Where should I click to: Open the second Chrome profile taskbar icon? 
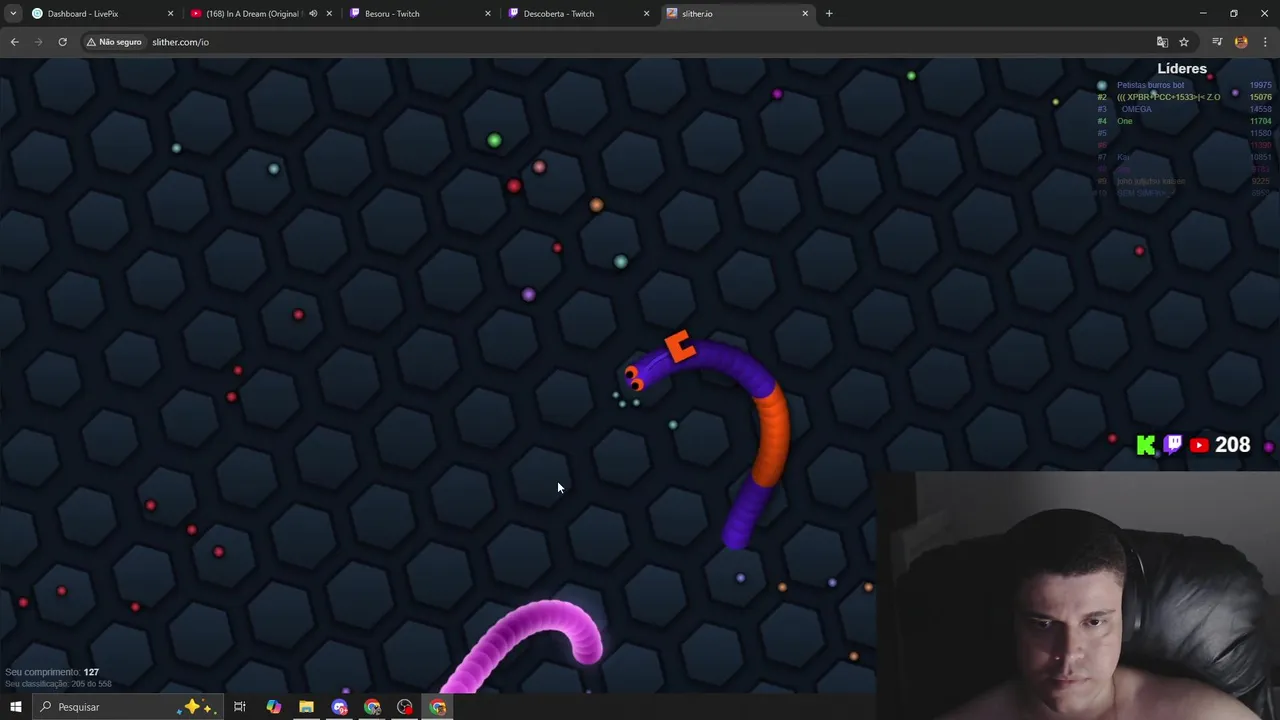coord(372,707)
